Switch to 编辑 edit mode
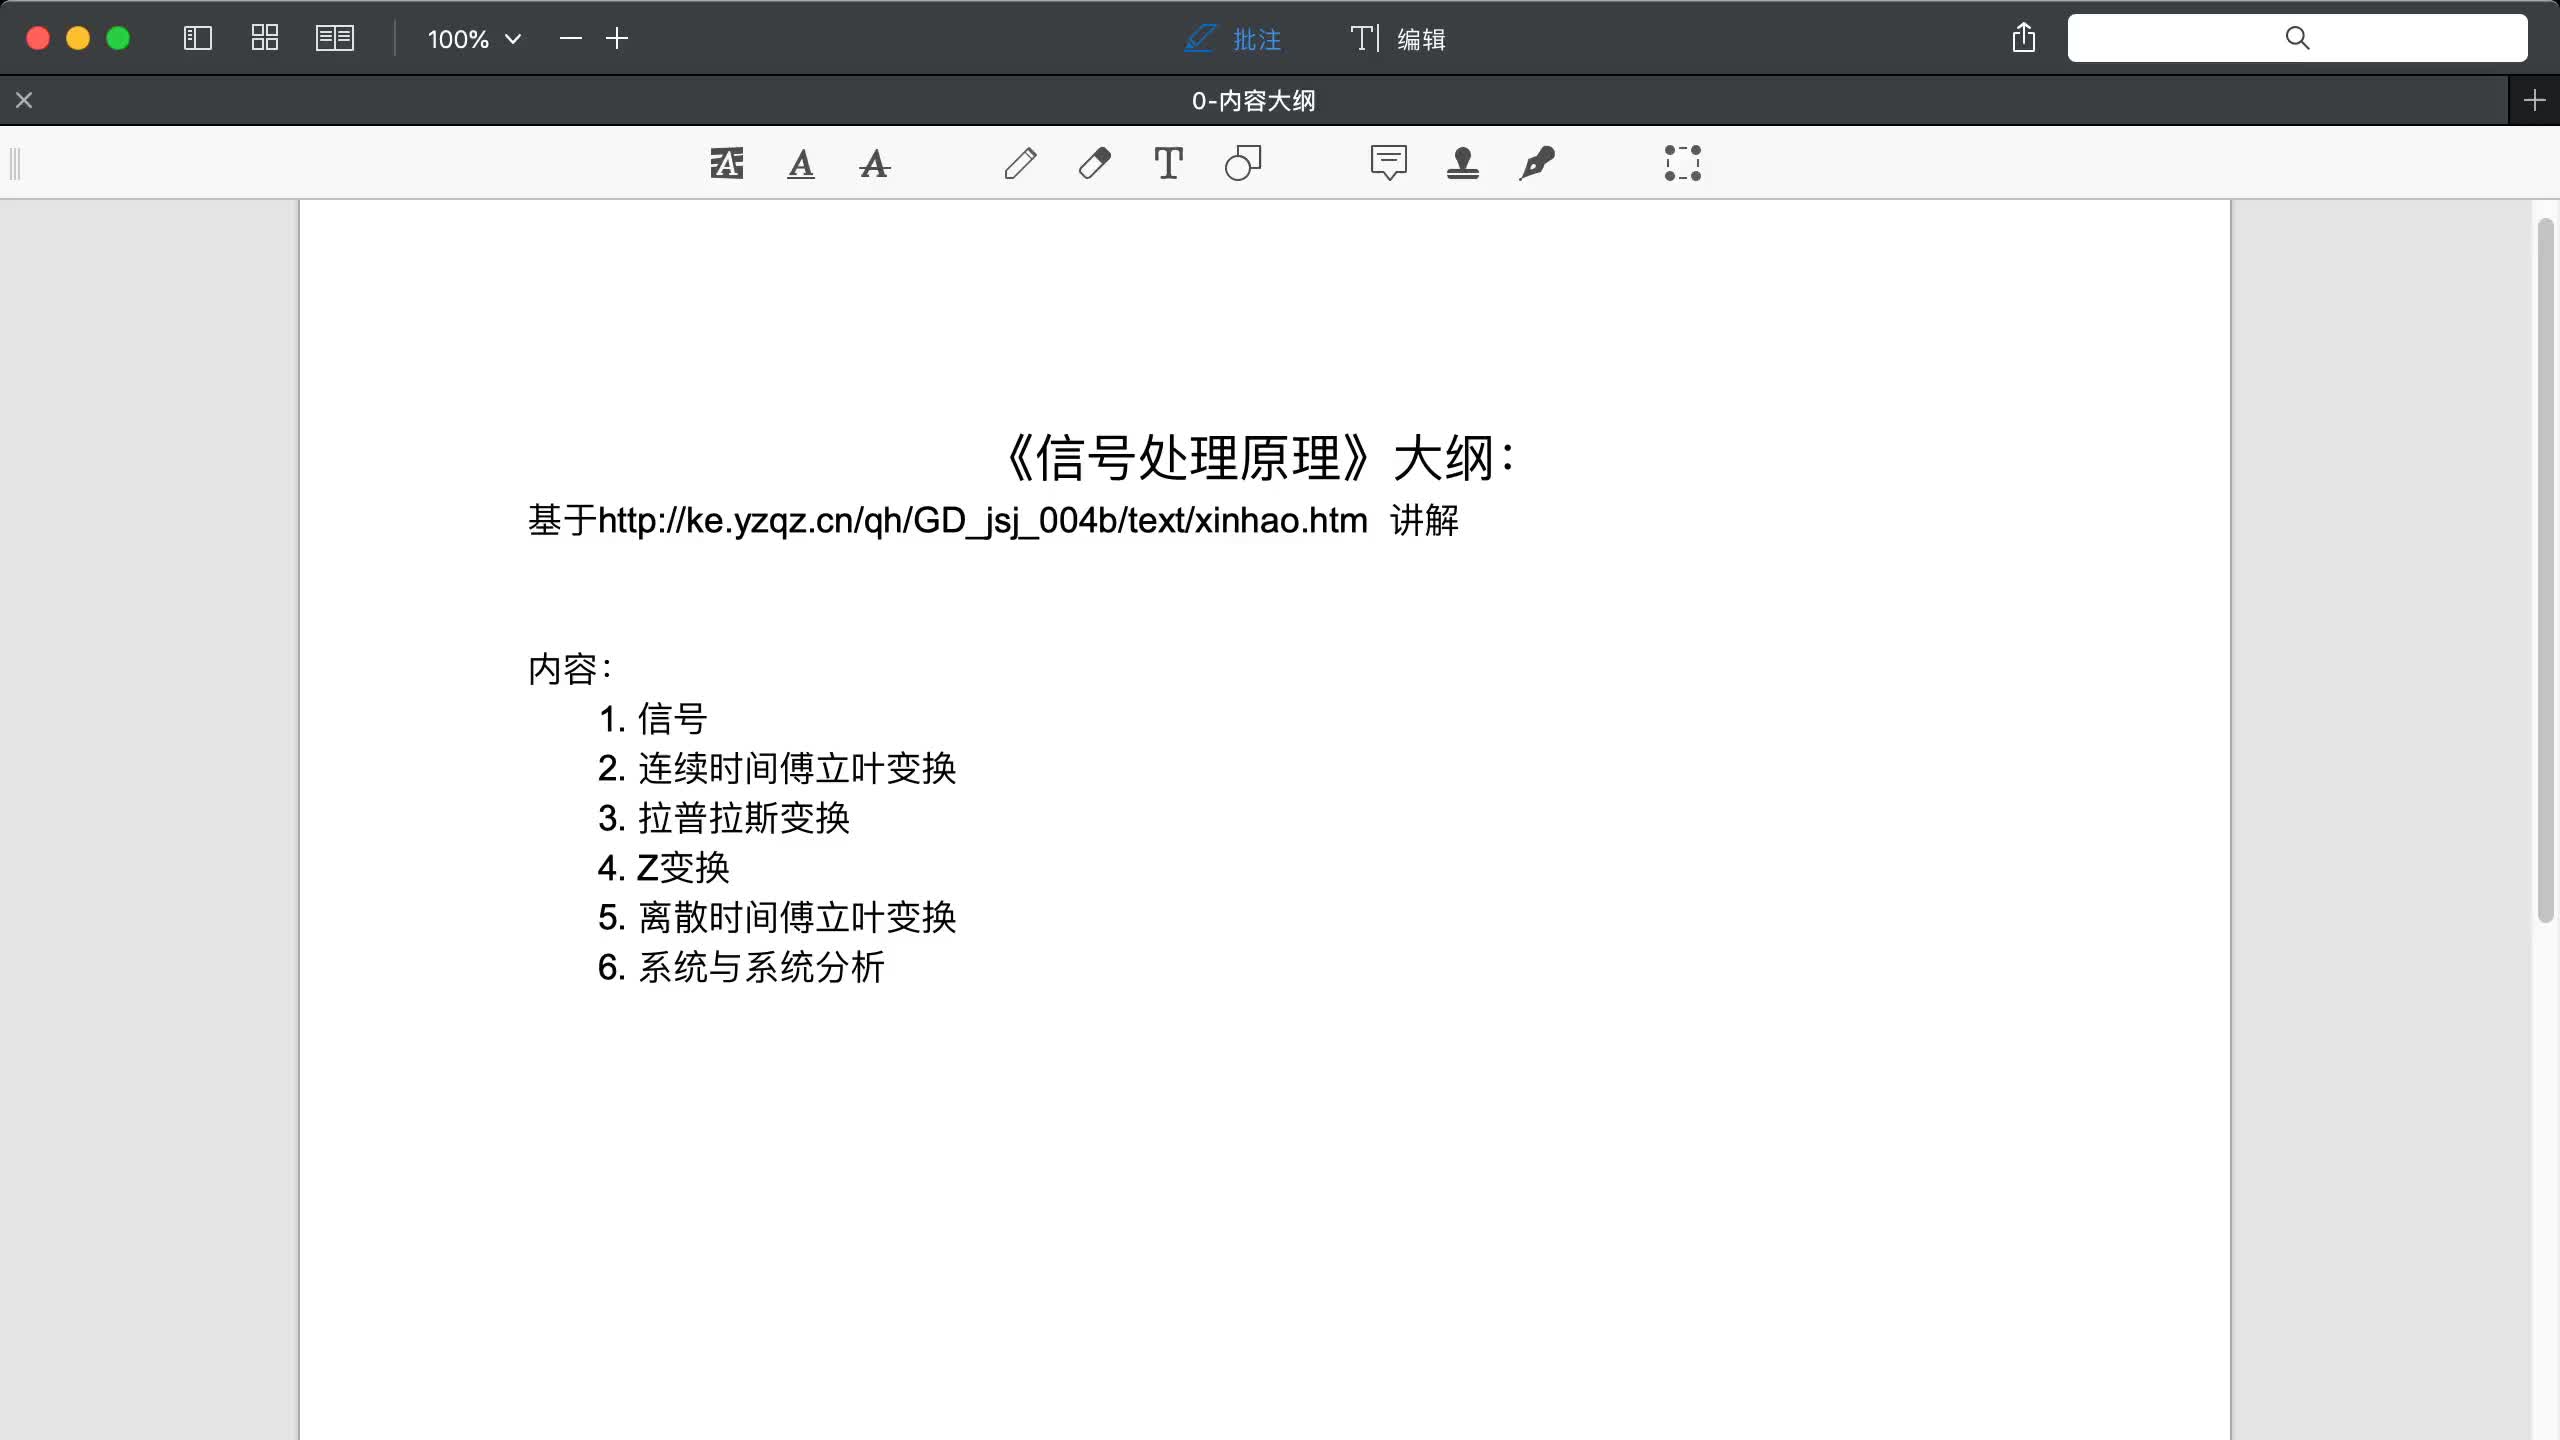The width and height of the screenshot is (2560, 1440). coord(1398,39)
